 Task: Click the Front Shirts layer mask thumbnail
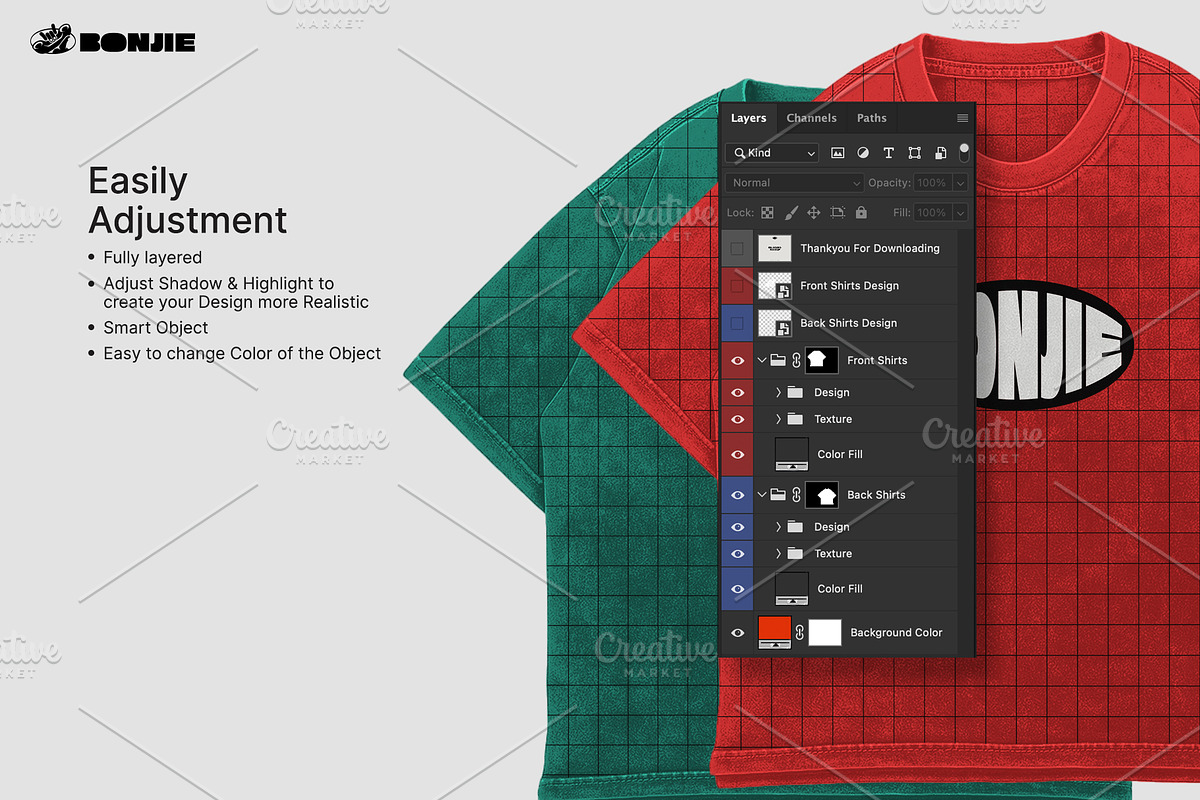tap(822, 360)
